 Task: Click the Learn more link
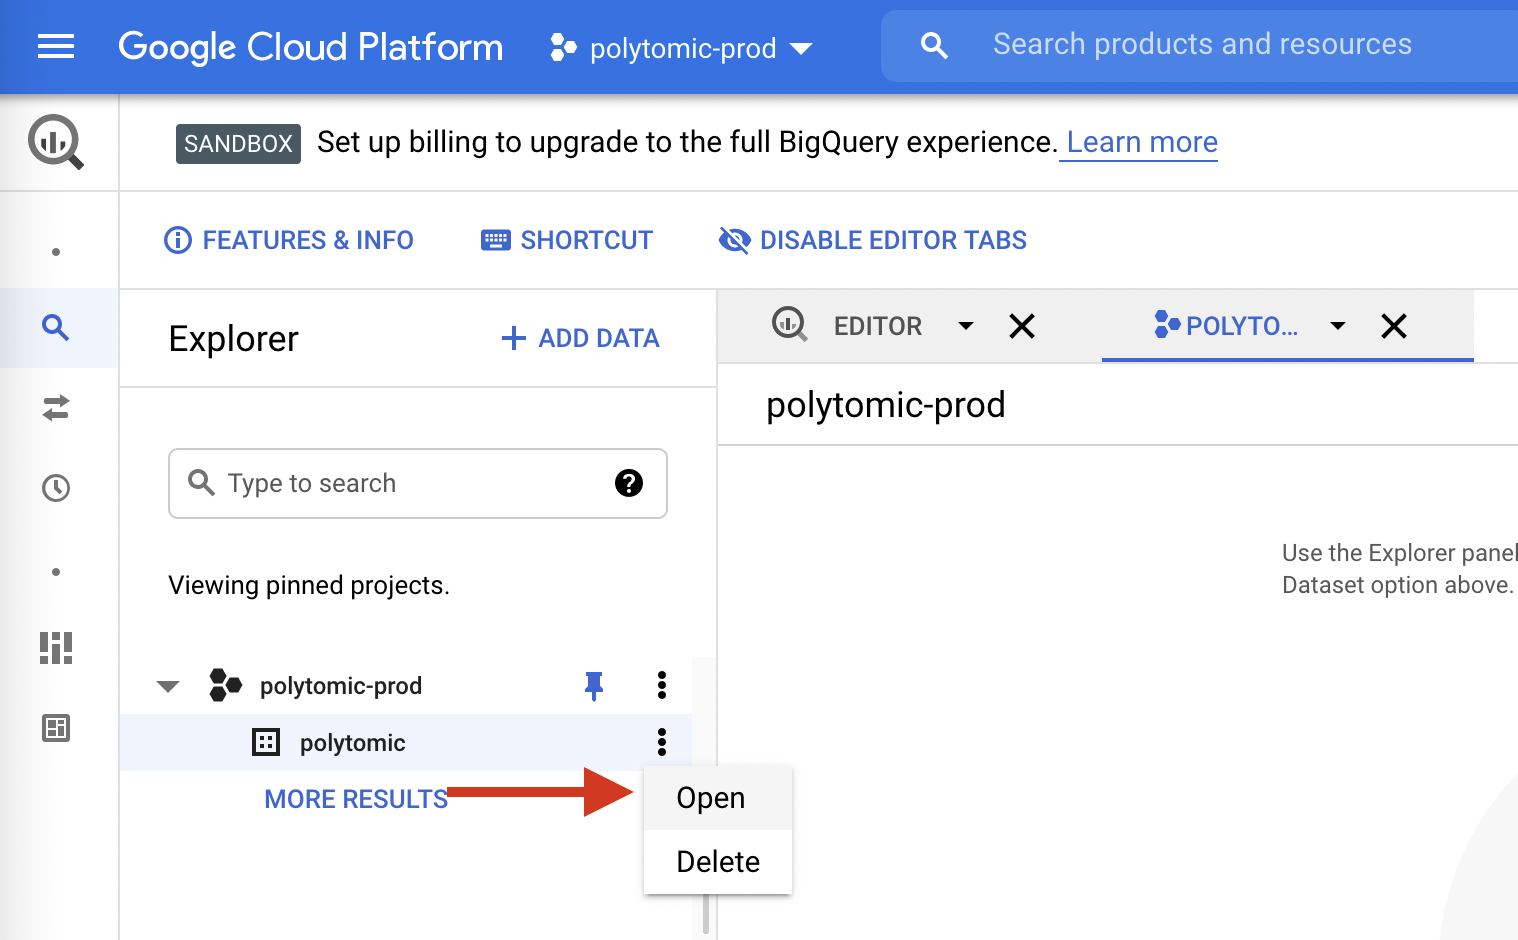[x=1141, y=143]
